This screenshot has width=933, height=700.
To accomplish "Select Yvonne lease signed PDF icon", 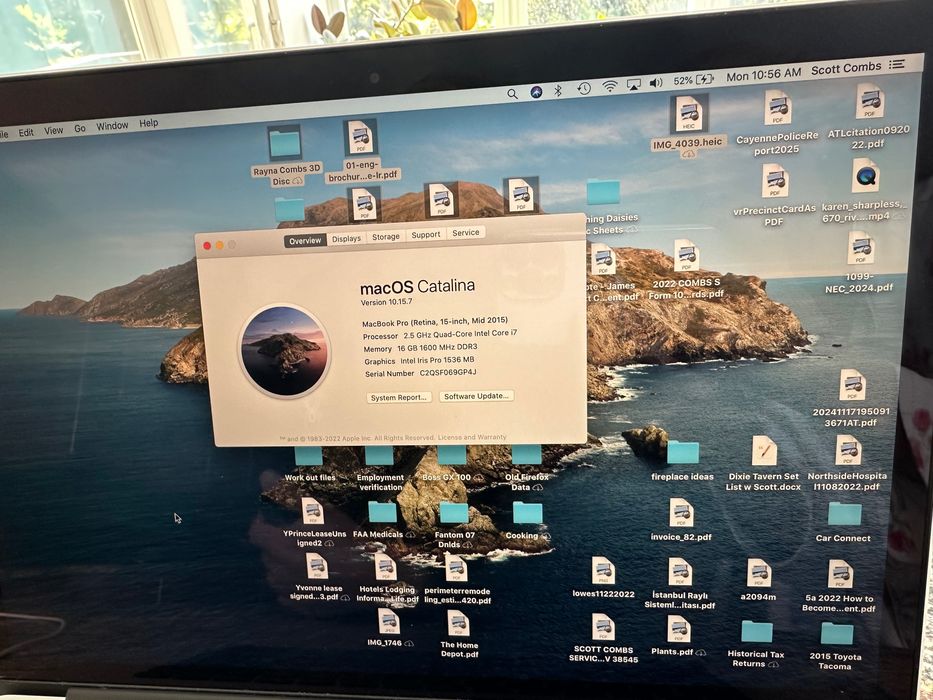I will [317, 566].
